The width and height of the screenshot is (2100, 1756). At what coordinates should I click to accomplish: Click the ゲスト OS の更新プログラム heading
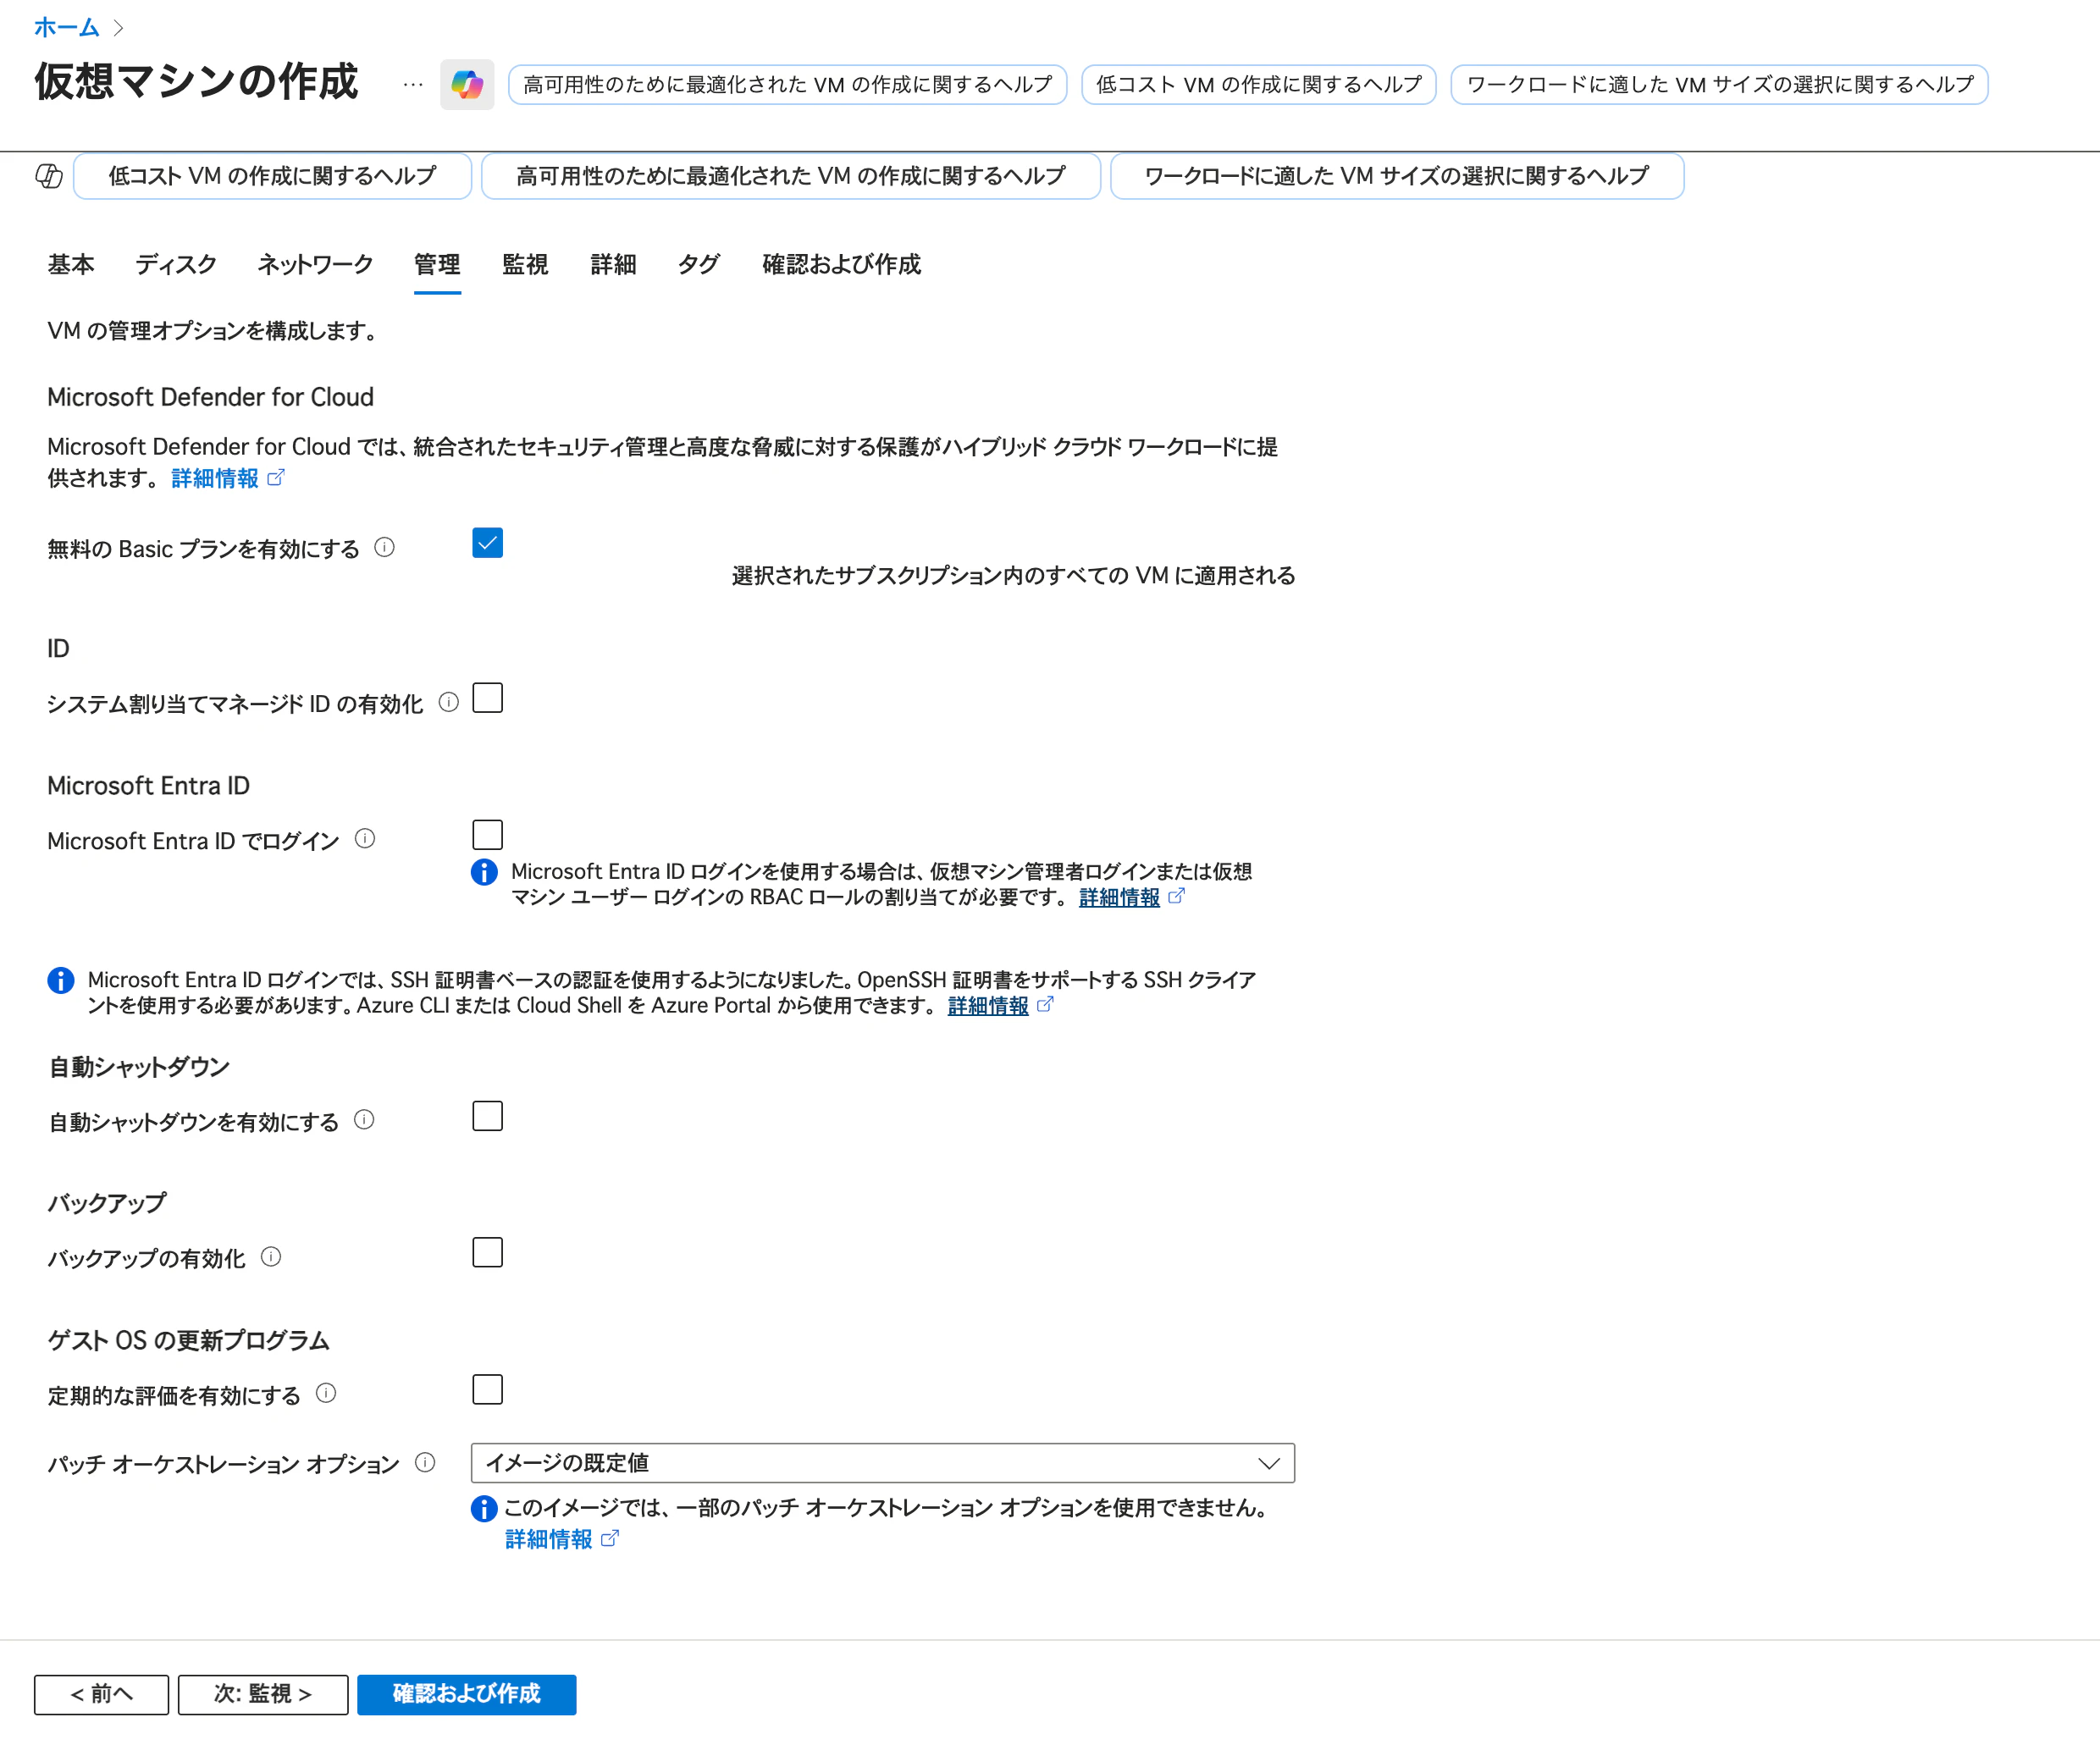click(x=188, y=1340)
